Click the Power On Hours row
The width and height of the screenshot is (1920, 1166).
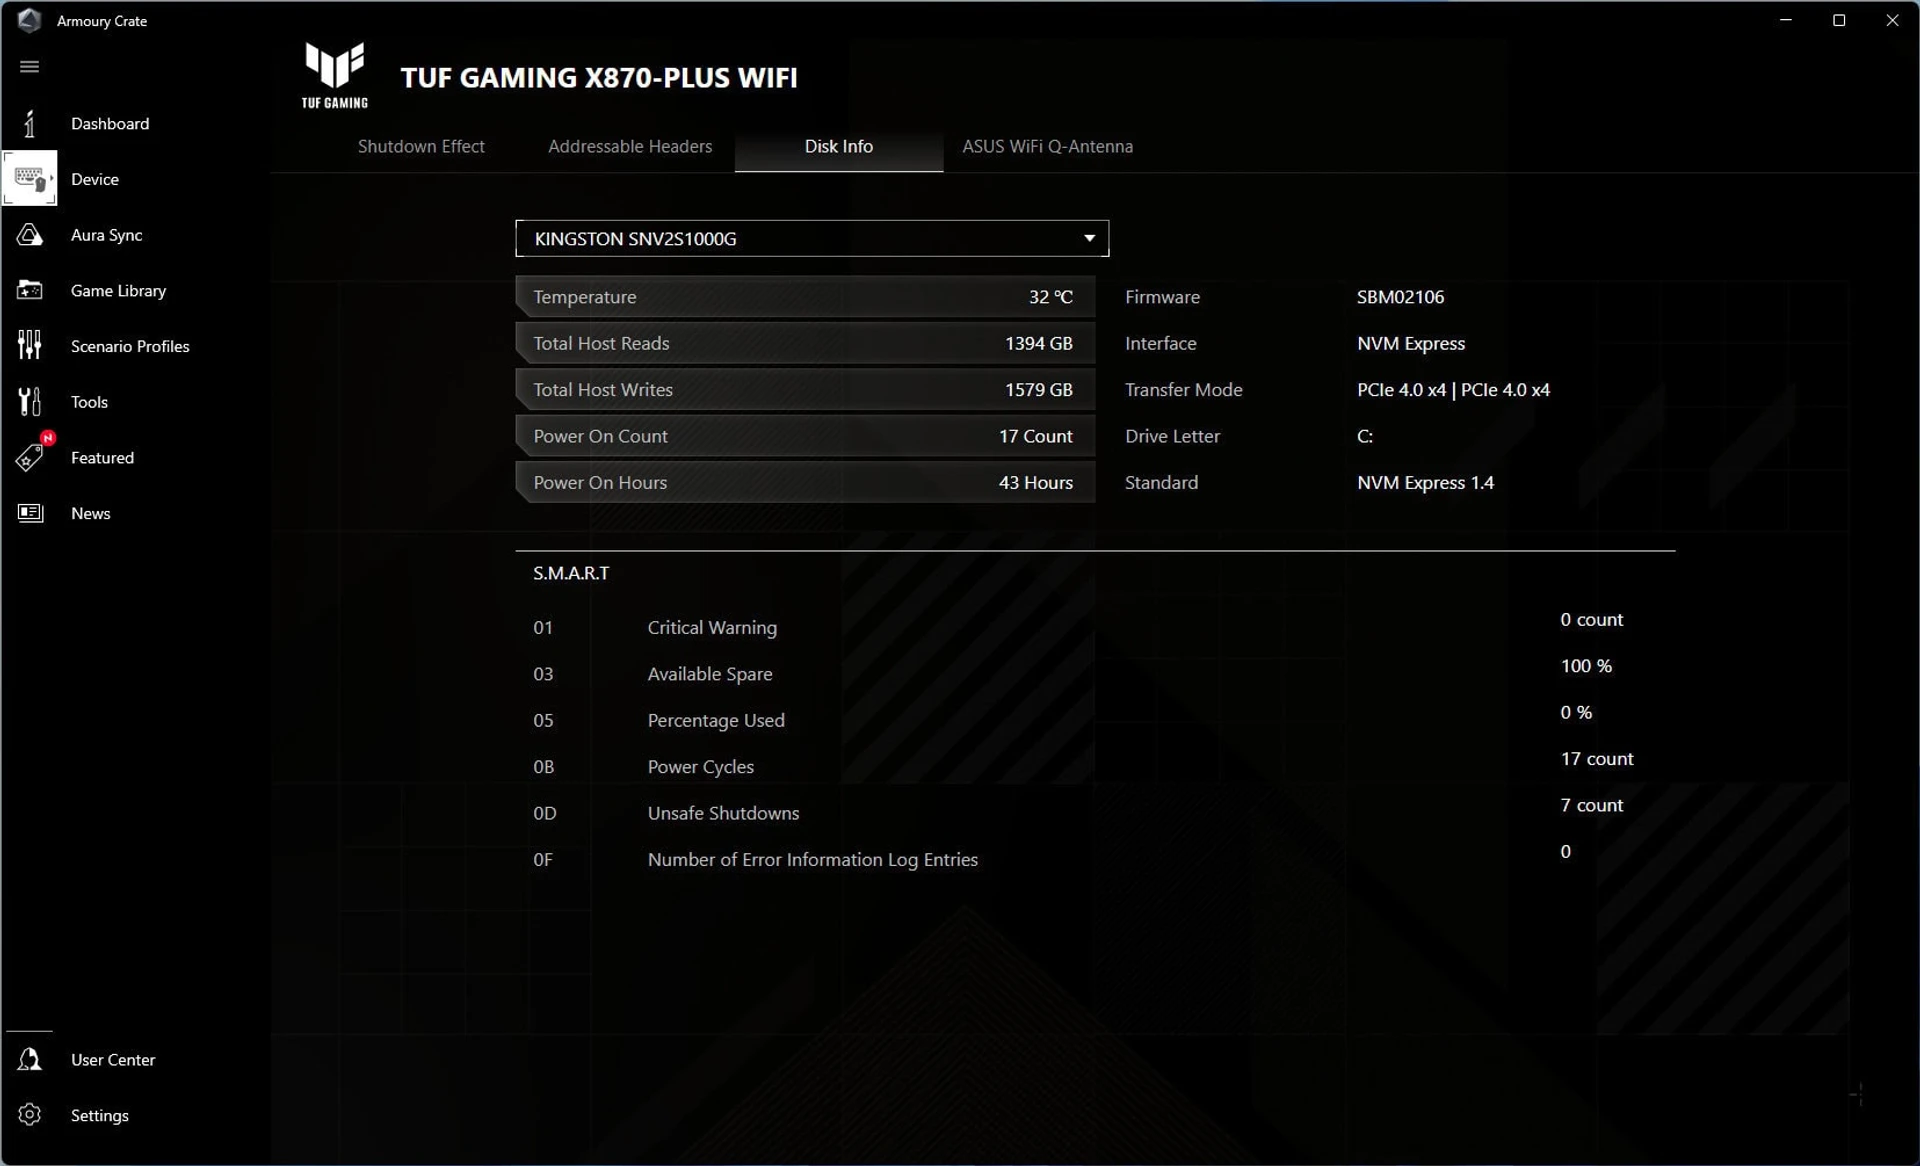[x=805, y=482]
